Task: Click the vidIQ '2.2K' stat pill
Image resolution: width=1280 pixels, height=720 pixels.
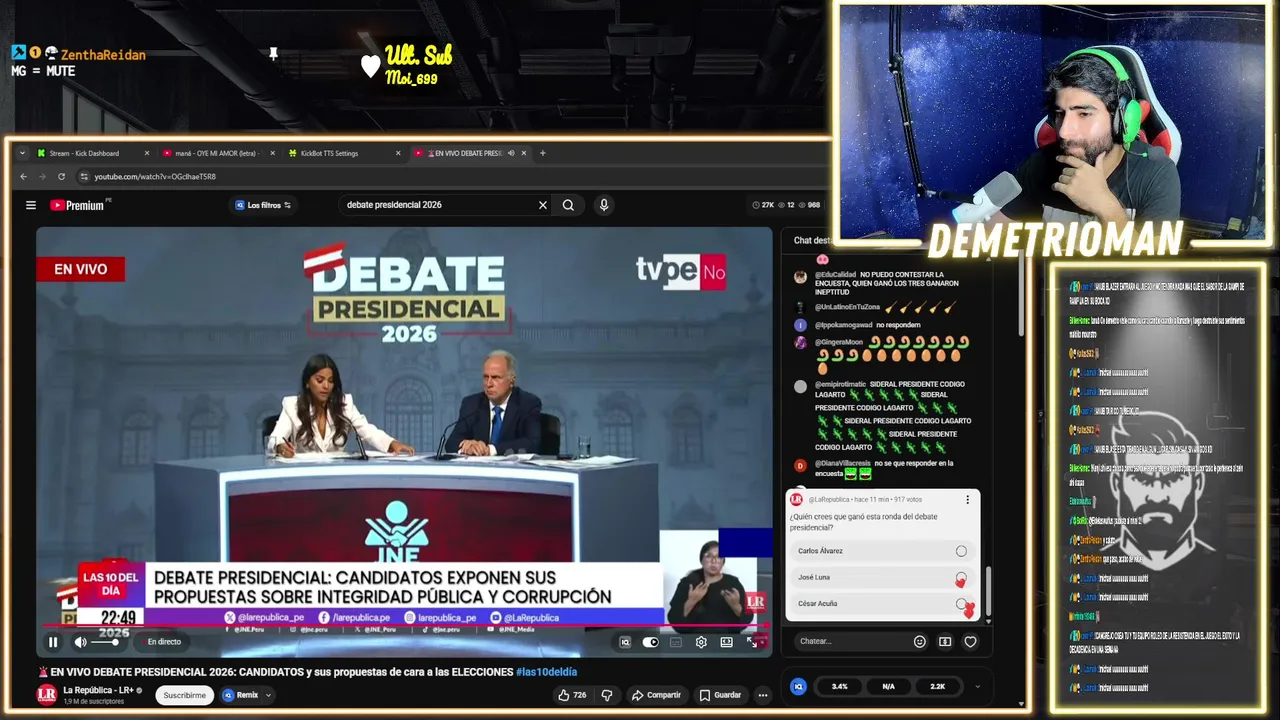Action: click(938, 686)
